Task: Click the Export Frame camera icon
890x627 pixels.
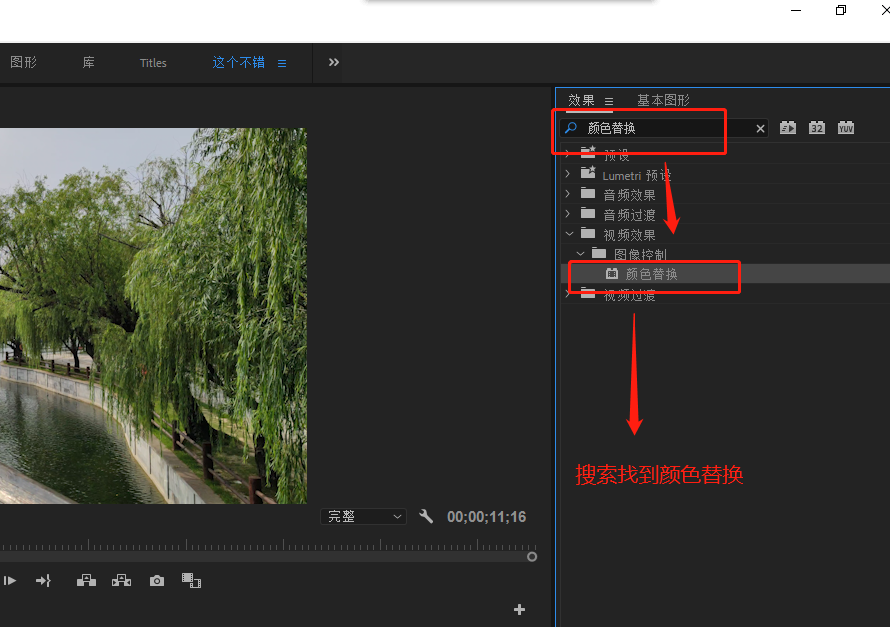Action: point(156,580)
